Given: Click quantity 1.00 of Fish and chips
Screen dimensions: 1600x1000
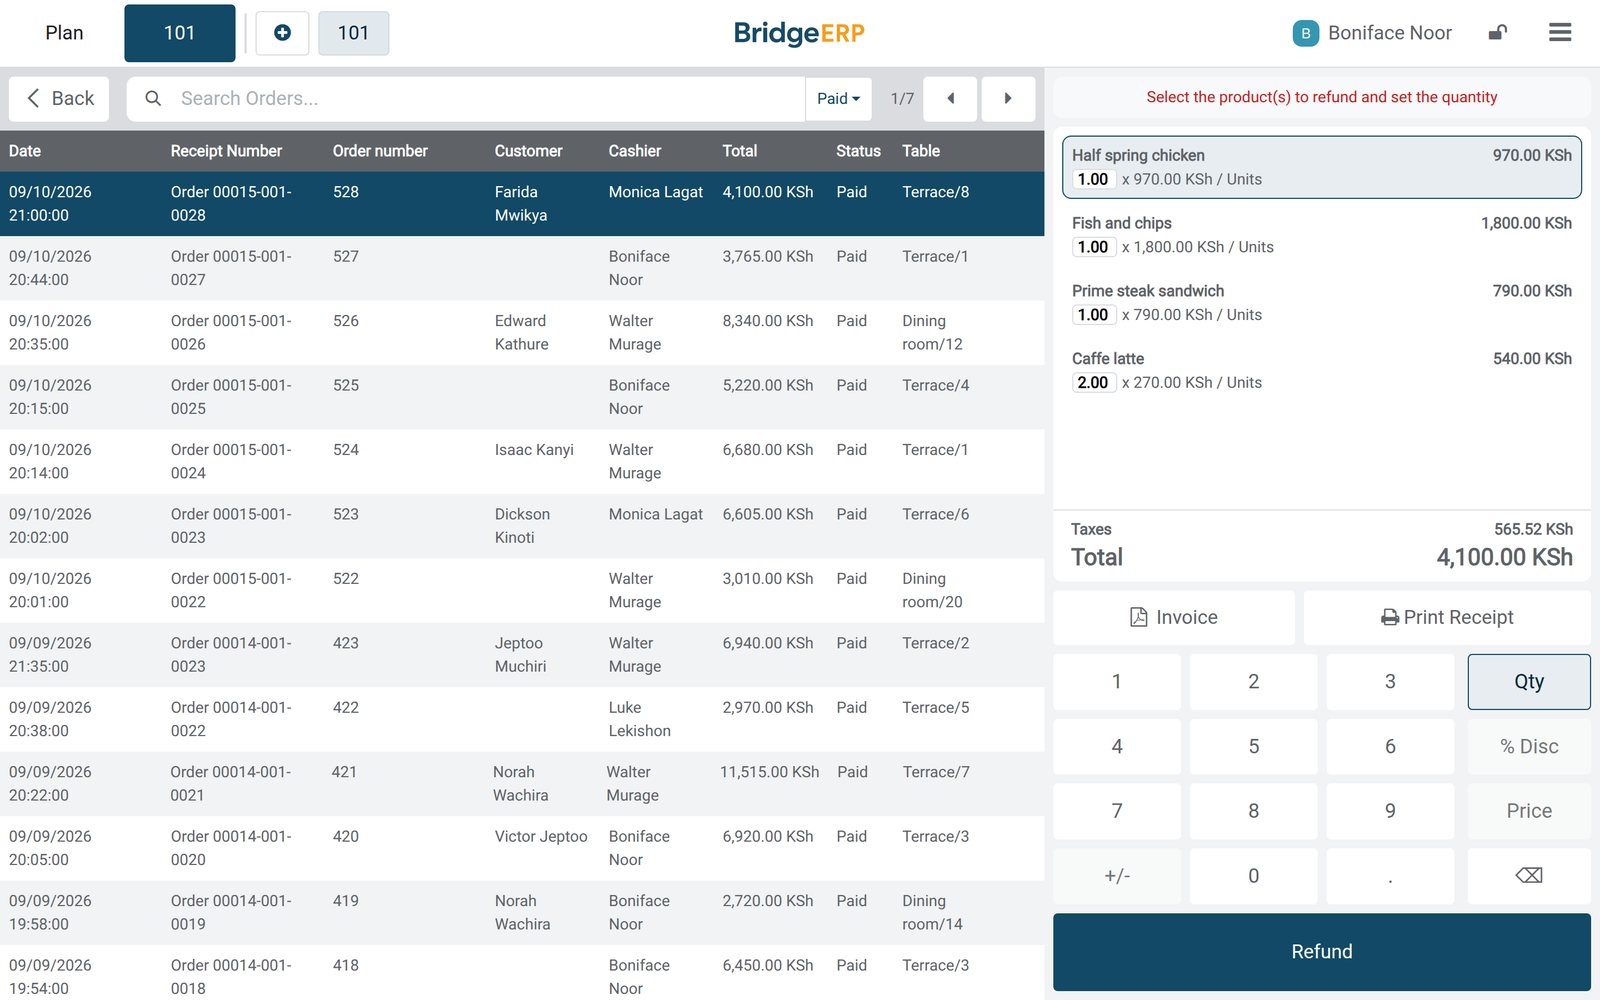Looking at the screenshot, I should tap(1093, 247).
